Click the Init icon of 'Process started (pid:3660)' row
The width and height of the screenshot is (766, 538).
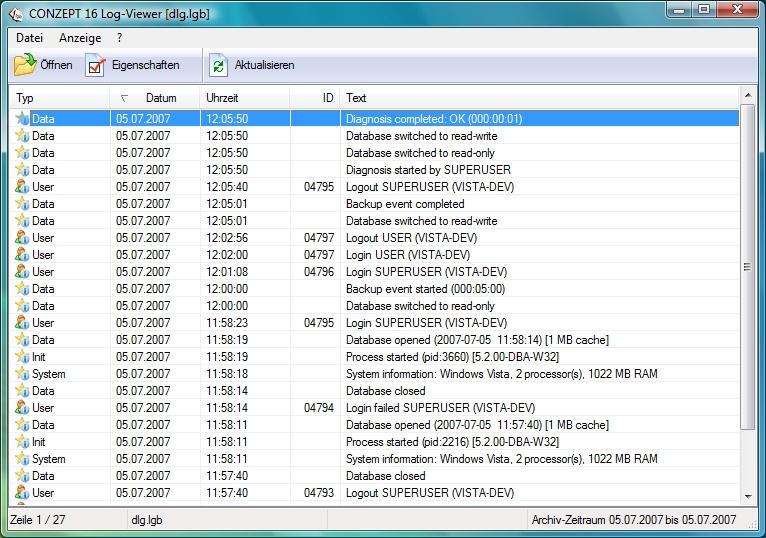click(x=22, y=357)
